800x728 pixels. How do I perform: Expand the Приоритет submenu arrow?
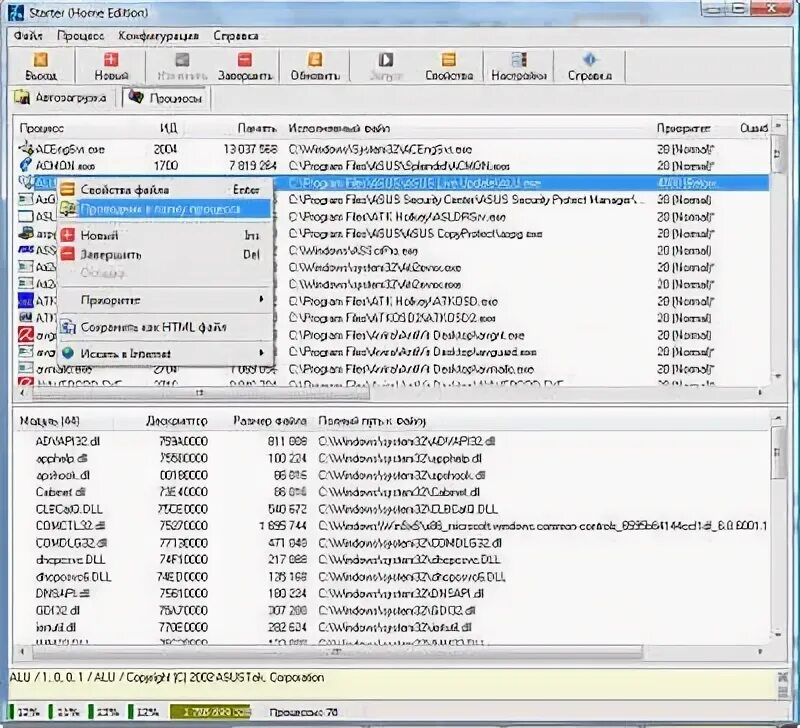click(x=261, y=299)
